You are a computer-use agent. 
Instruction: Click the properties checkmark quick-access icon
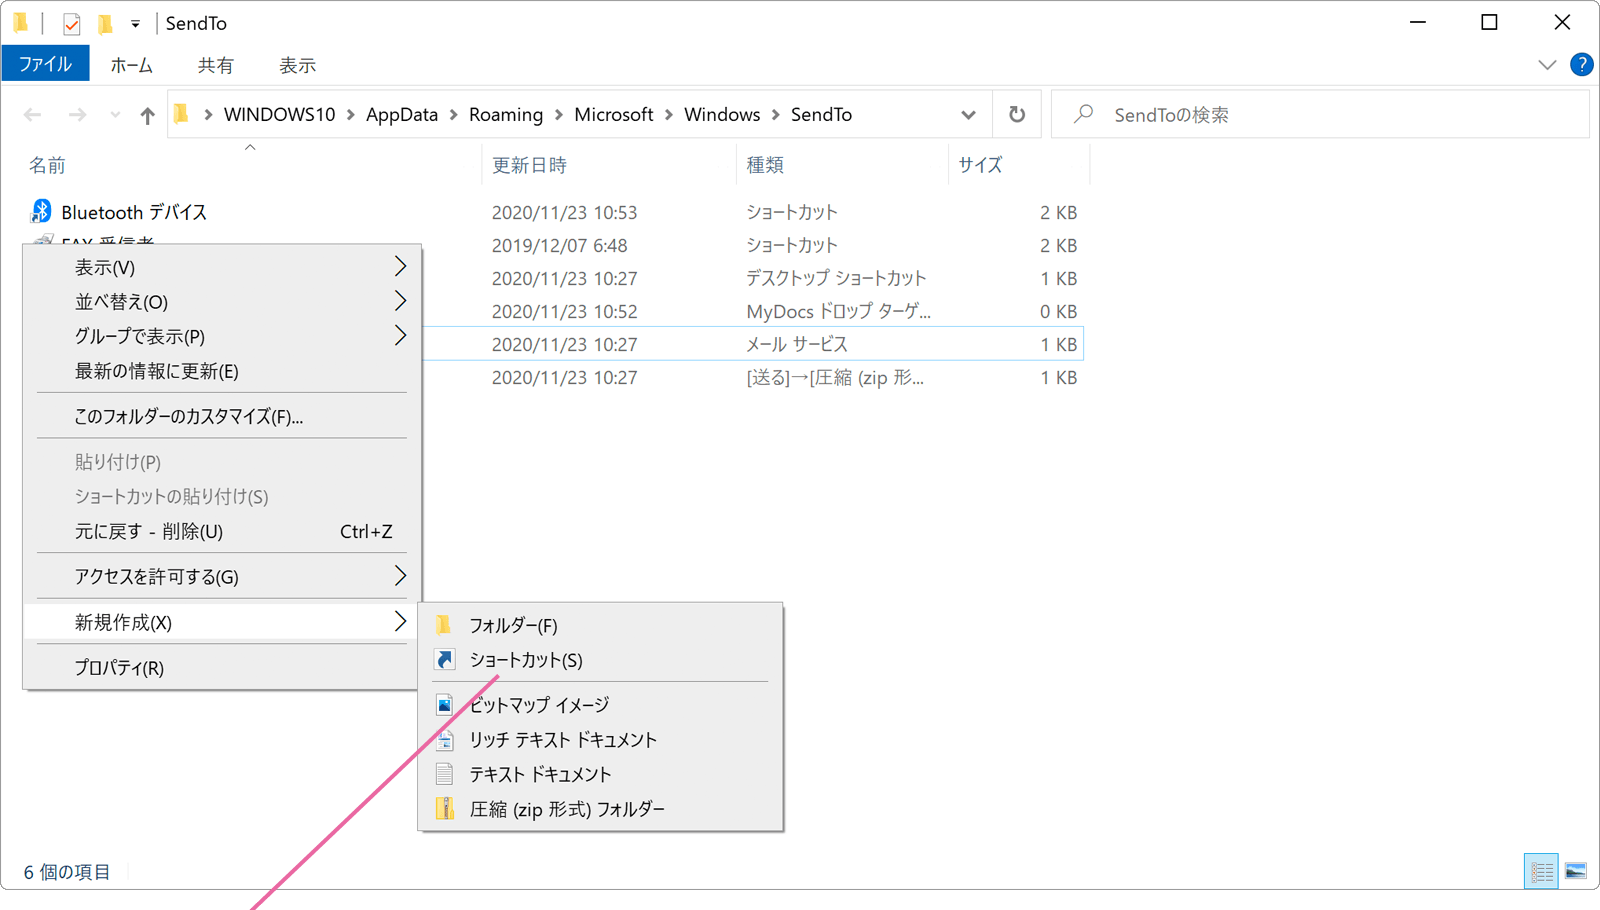point(71,23)
